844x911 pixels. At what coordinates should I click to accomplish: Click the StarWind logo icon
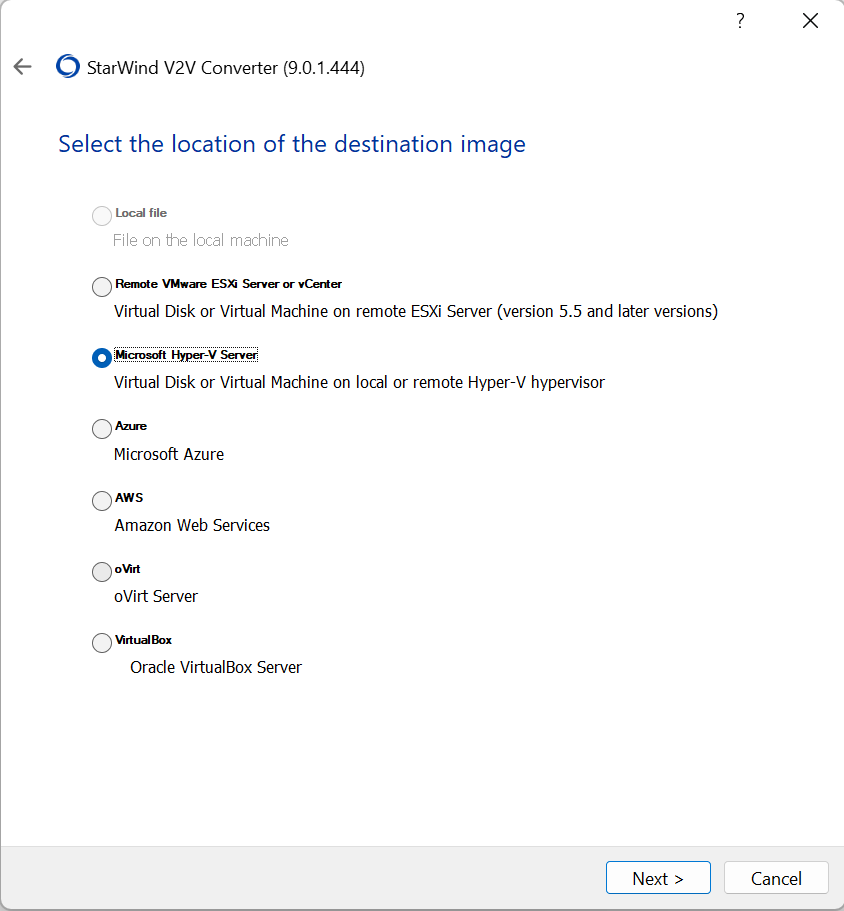tap(67, 66)
